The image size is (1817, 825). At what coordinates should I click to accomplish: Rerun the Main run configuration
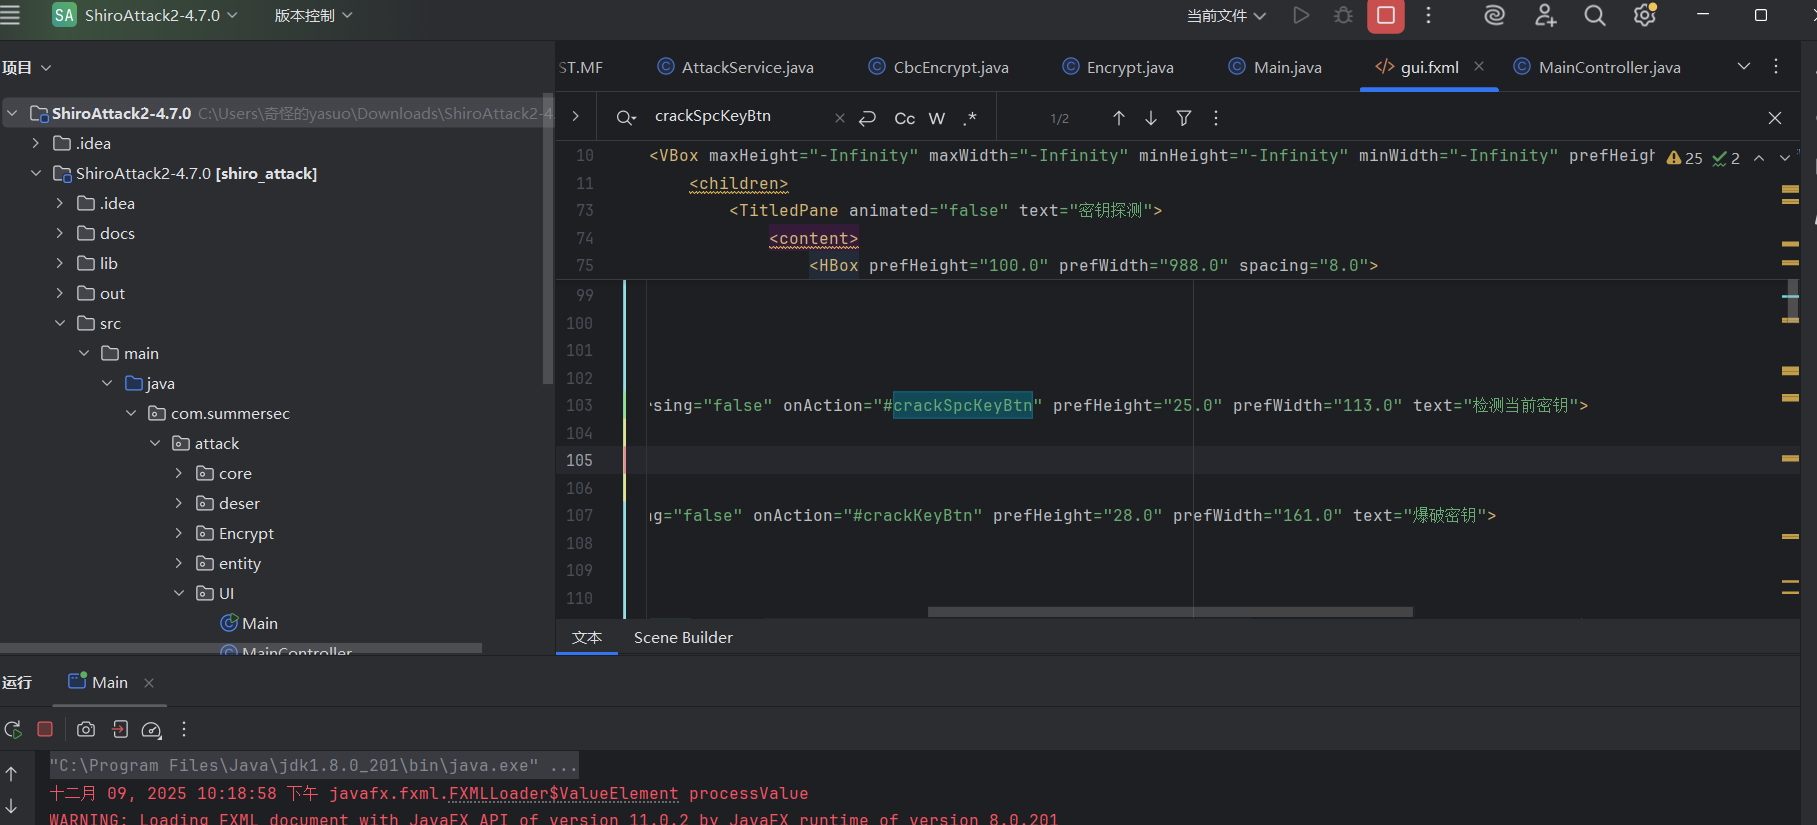tap(13, 730)
